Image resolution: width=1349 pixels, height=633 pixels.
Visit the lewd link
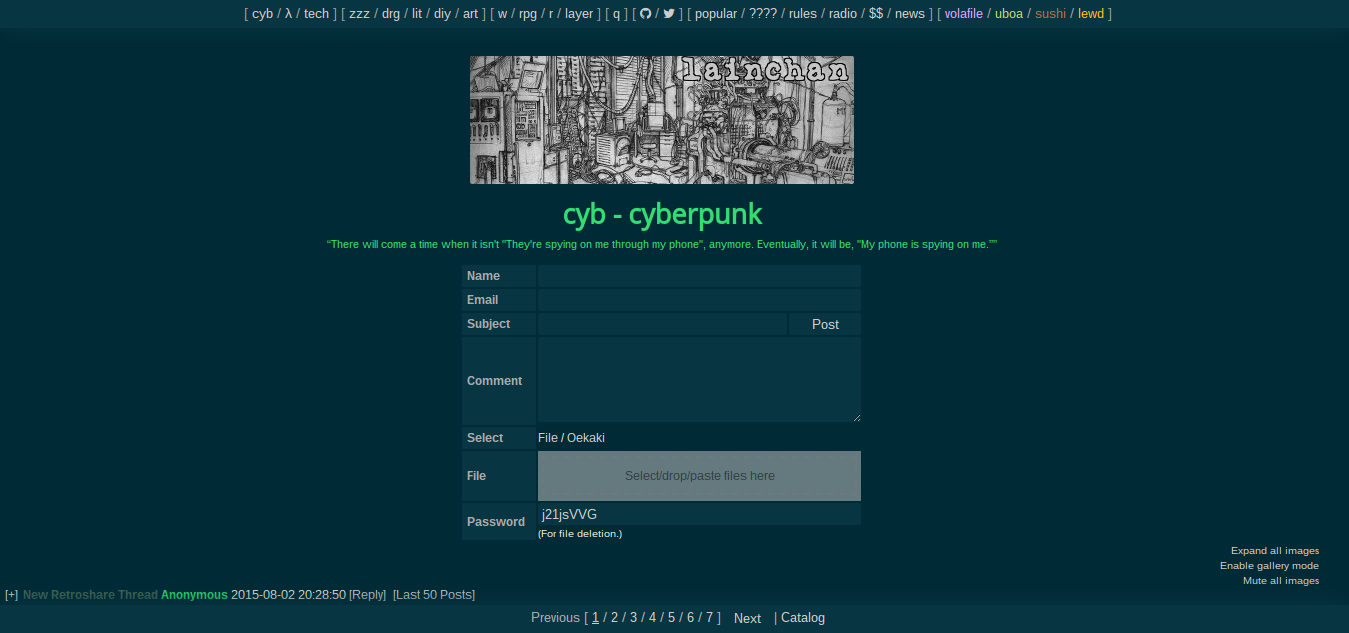click(x=1091, y=13)
